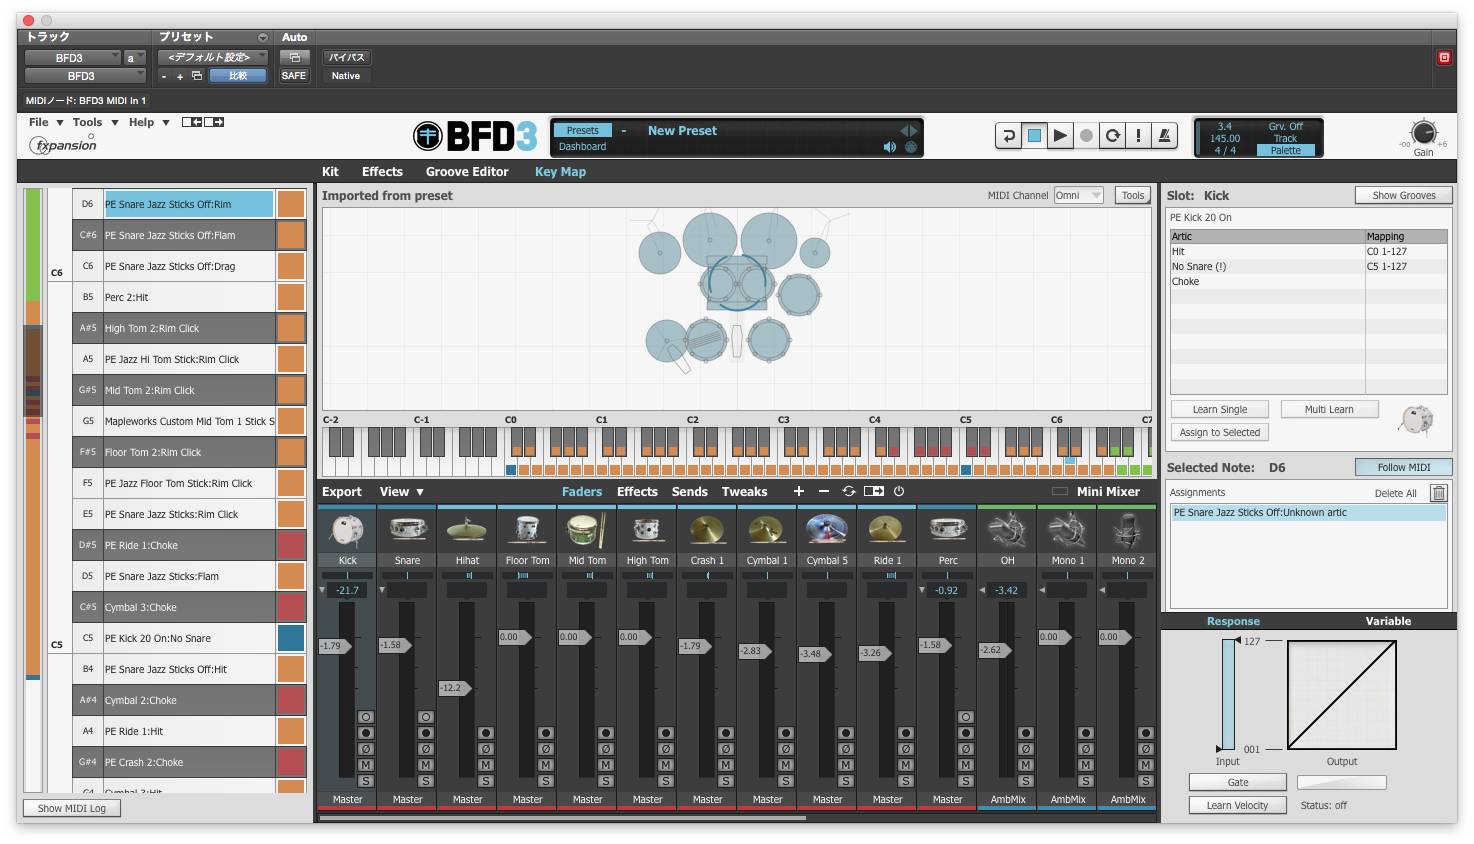Toggle the Mini Mixer checkbox
Viewport: 1474px width, 844px height.
click(1060, 491)
